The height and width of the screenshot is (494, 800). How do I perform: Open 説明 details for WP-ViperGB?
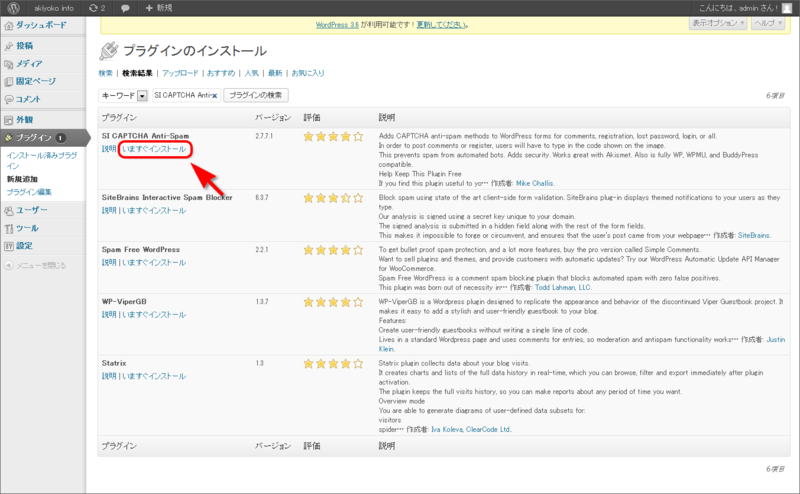(109, 315)
